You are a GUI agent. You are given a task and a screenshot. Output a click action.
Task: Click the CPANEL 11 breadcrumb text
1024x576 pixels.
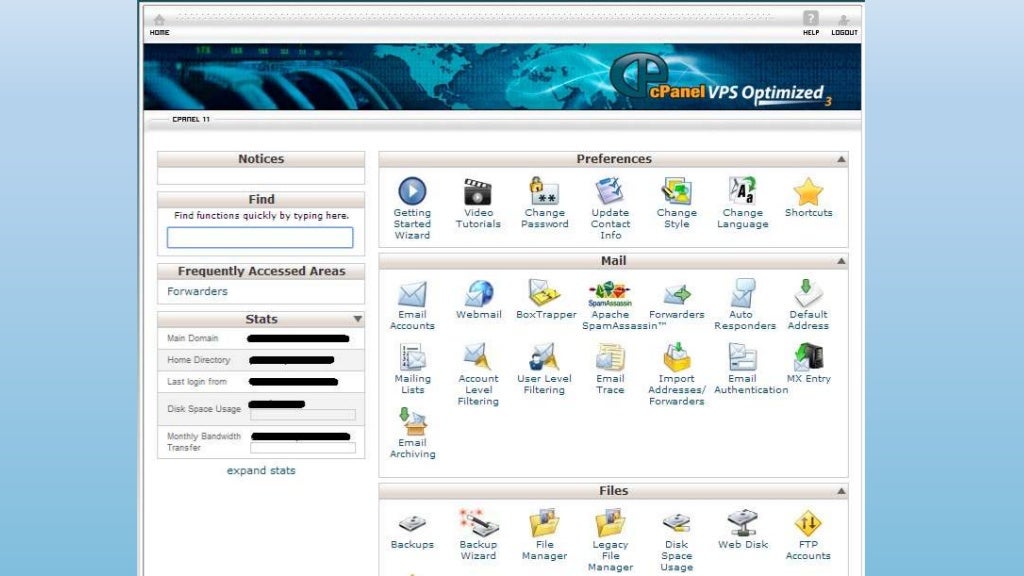pos(191,120)
